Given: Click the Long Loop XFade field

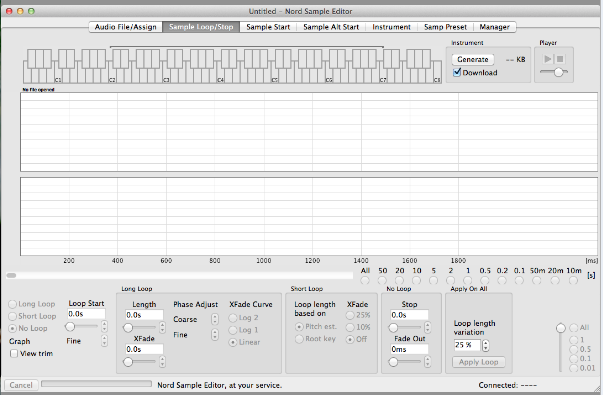Looking at the screenshot, I should click(144, 349).
